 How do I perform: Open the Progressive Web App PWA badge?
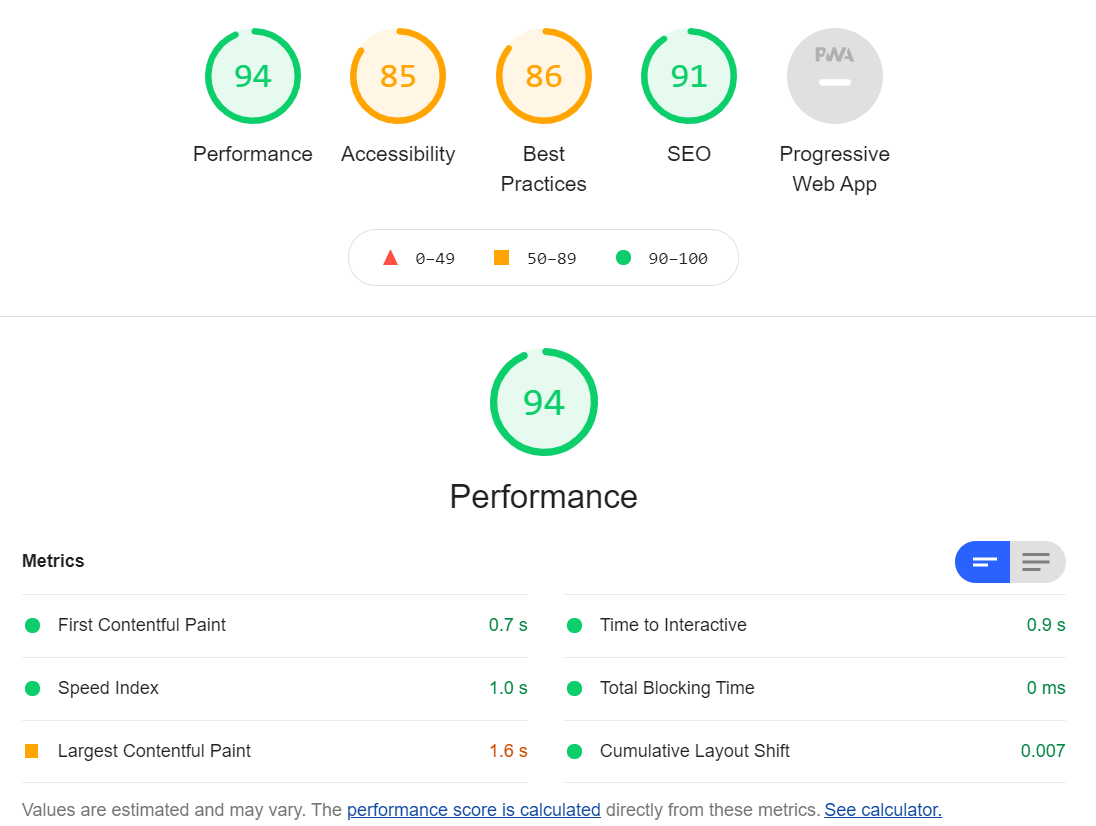click(x=835, y=76)
